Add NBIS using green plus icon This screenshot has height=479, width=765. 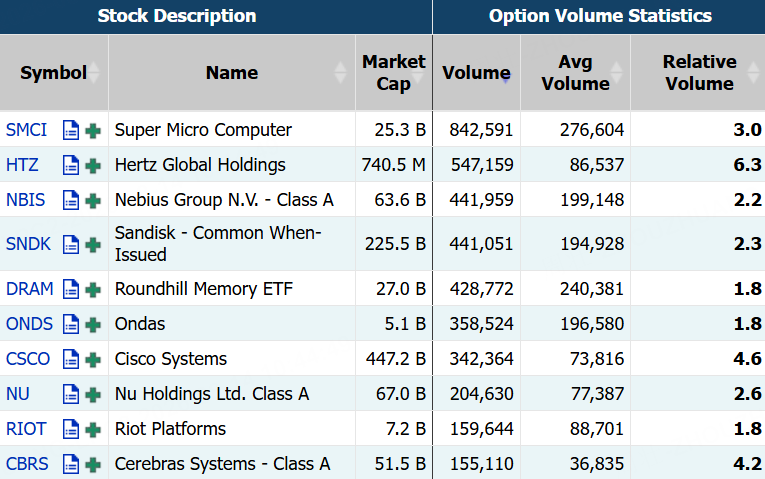[x=93, y=201]
